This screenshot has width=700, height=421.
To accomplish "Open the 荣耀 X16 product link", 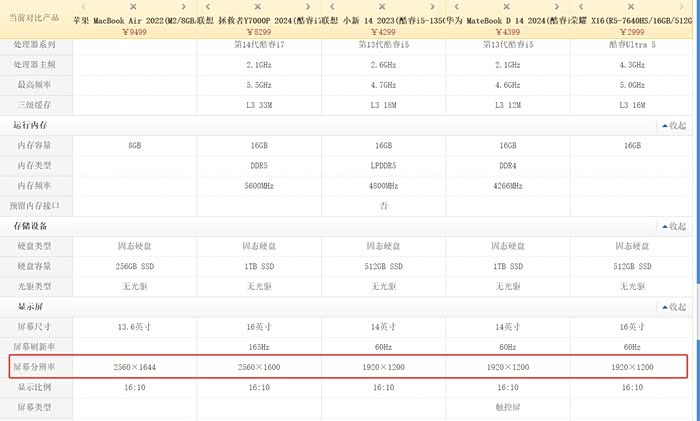I will (x=632, y=21).
